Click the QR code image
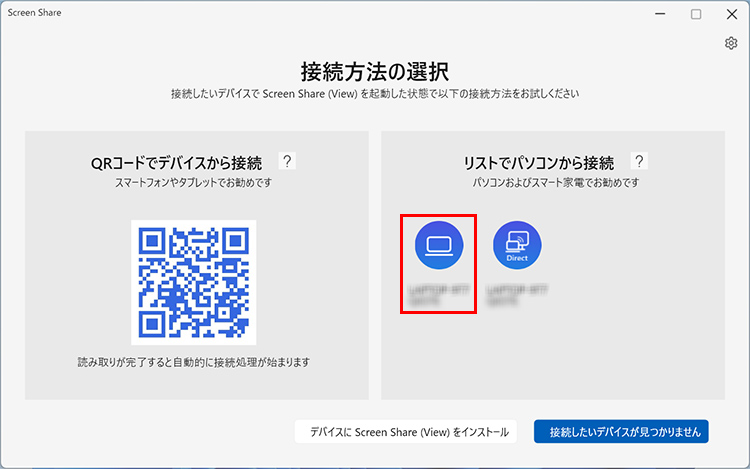Screen dimensions: 750x469 pyautogui.click(x=194, y=282)
